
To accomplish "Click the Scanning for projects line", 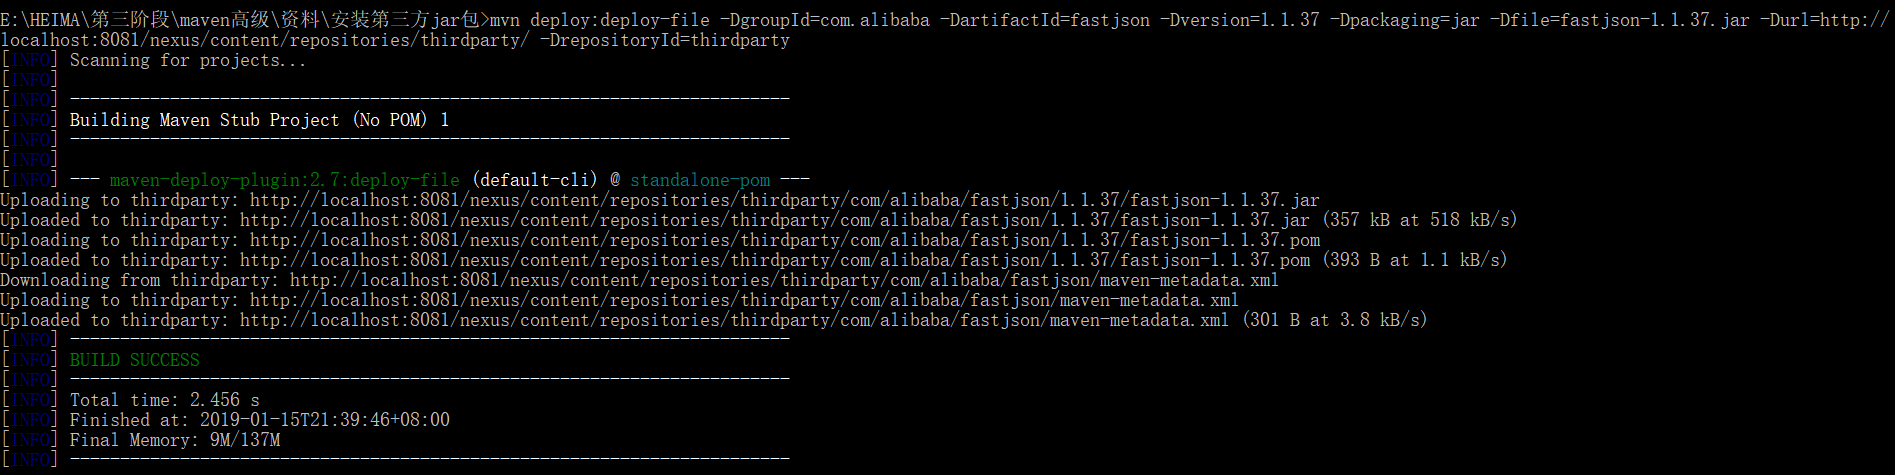I will click(188, 60).
